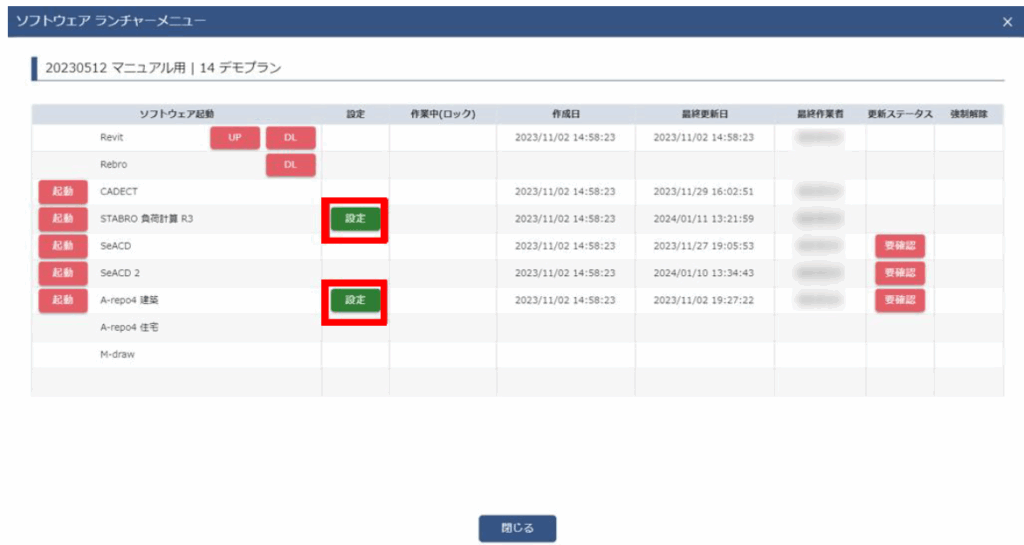Click 要確認 status for SeACD
This screenshot has width=1024, height=545.
click(x=899, y=246)
